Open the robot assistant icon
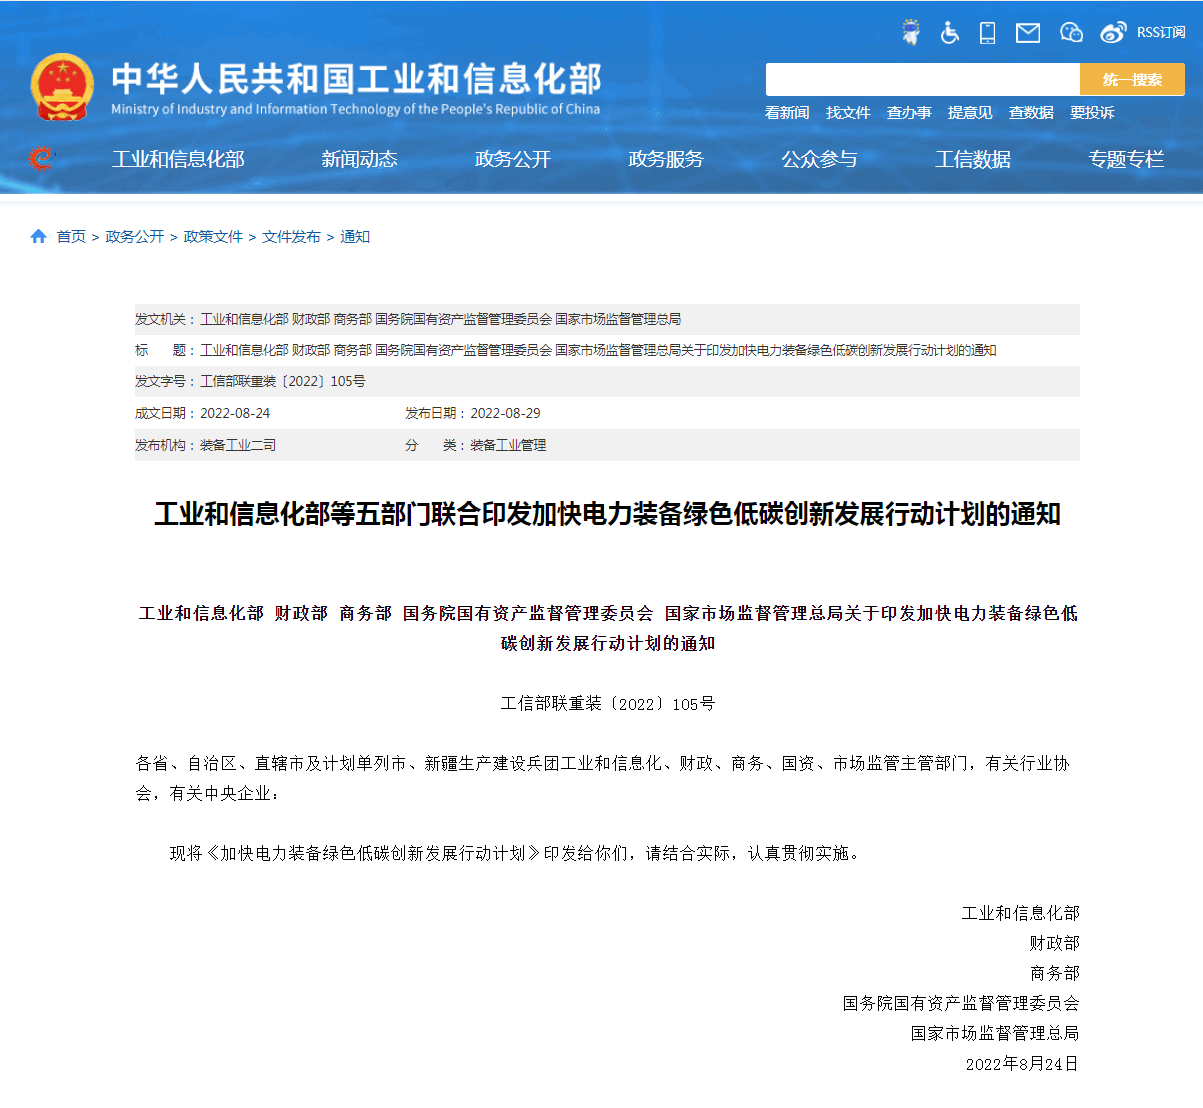 pyautogui.click(x=911, y=32)
